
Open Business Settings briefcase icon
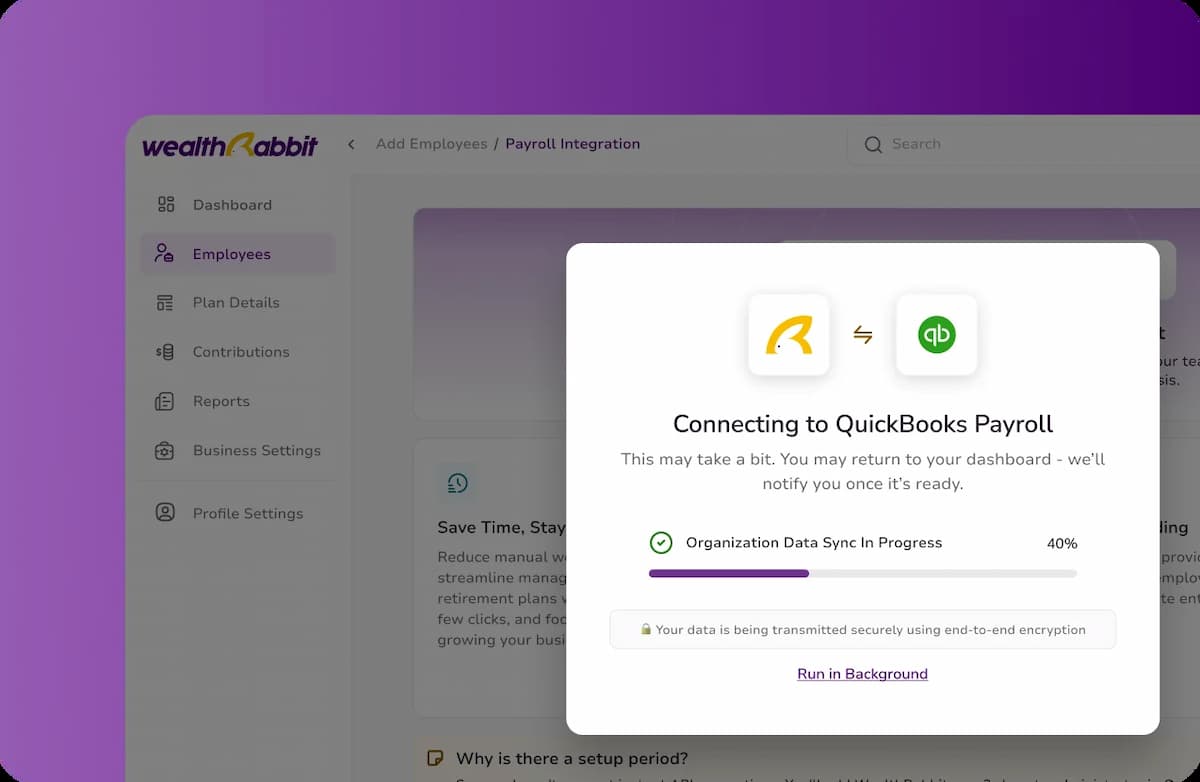(165, 450)
